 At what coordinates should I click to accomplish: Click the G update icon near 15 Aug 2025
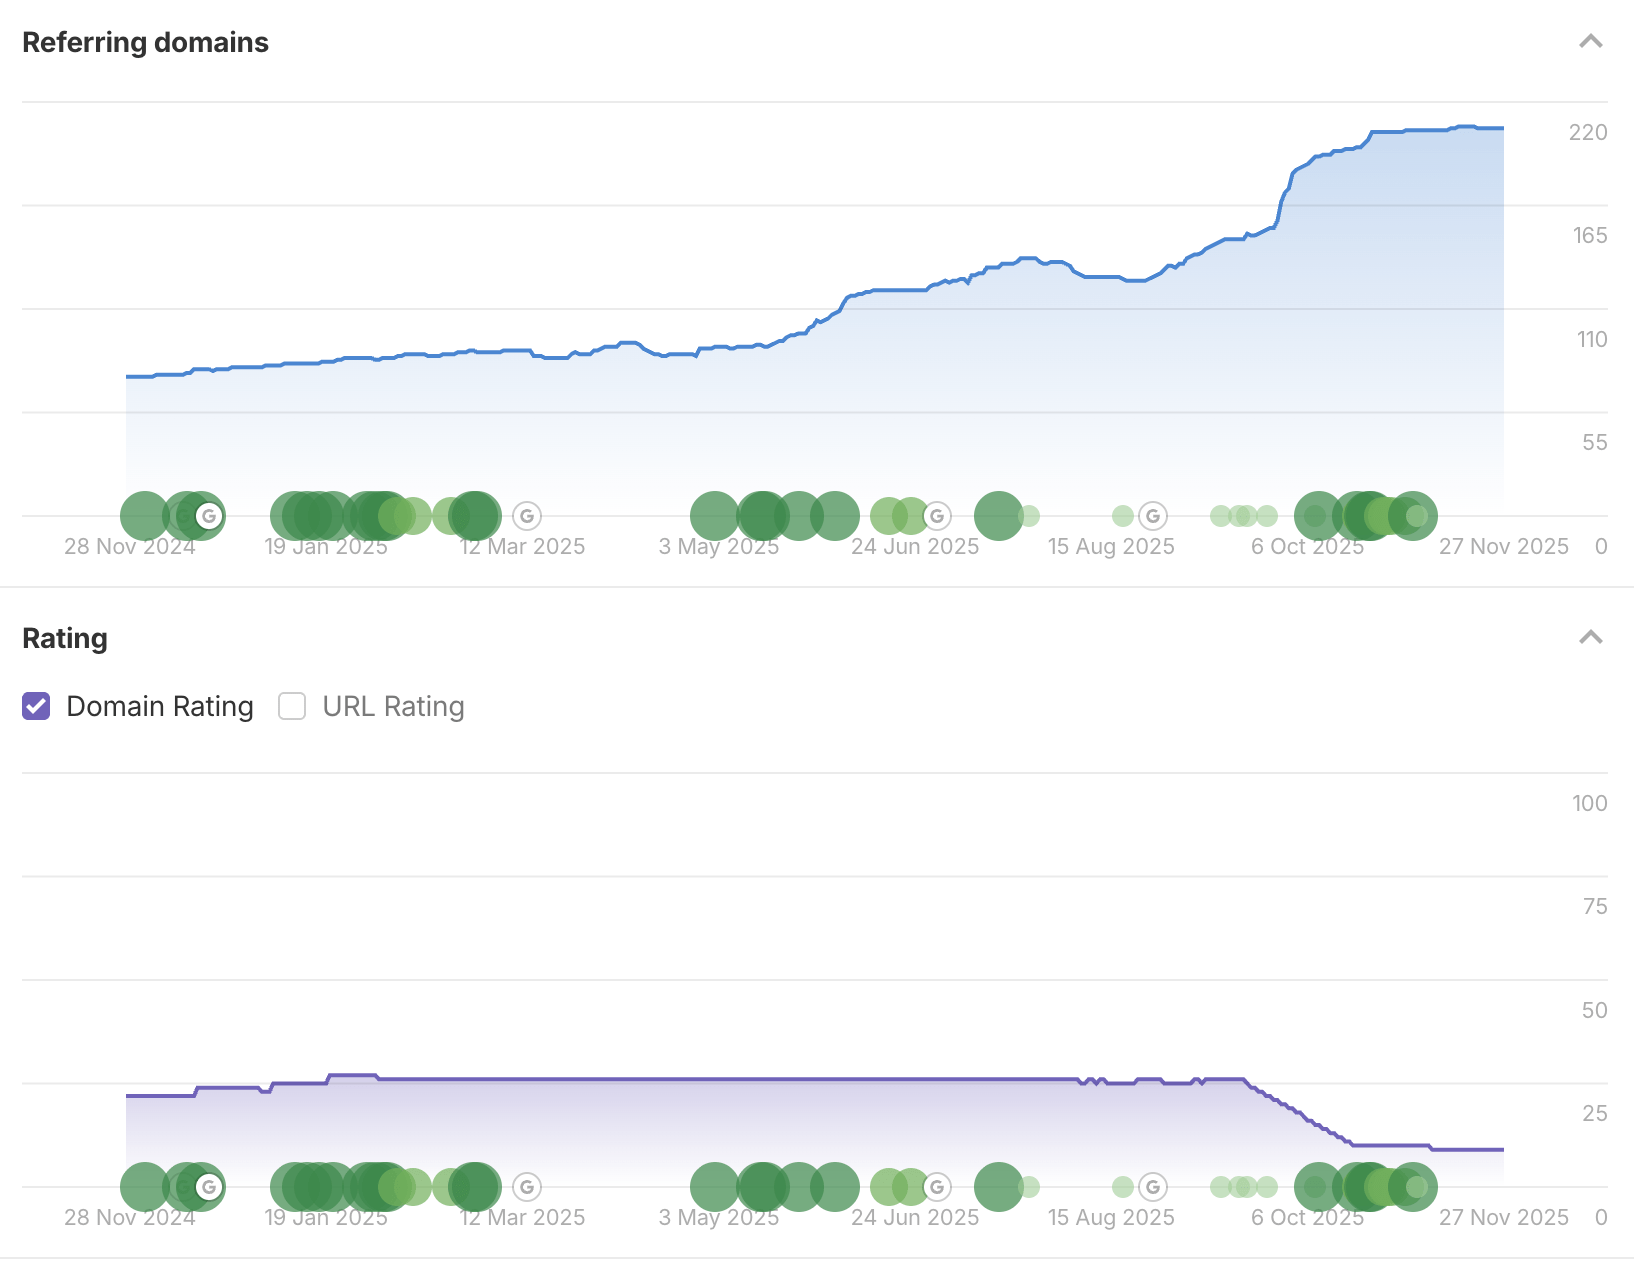(x=1152, y=516)
